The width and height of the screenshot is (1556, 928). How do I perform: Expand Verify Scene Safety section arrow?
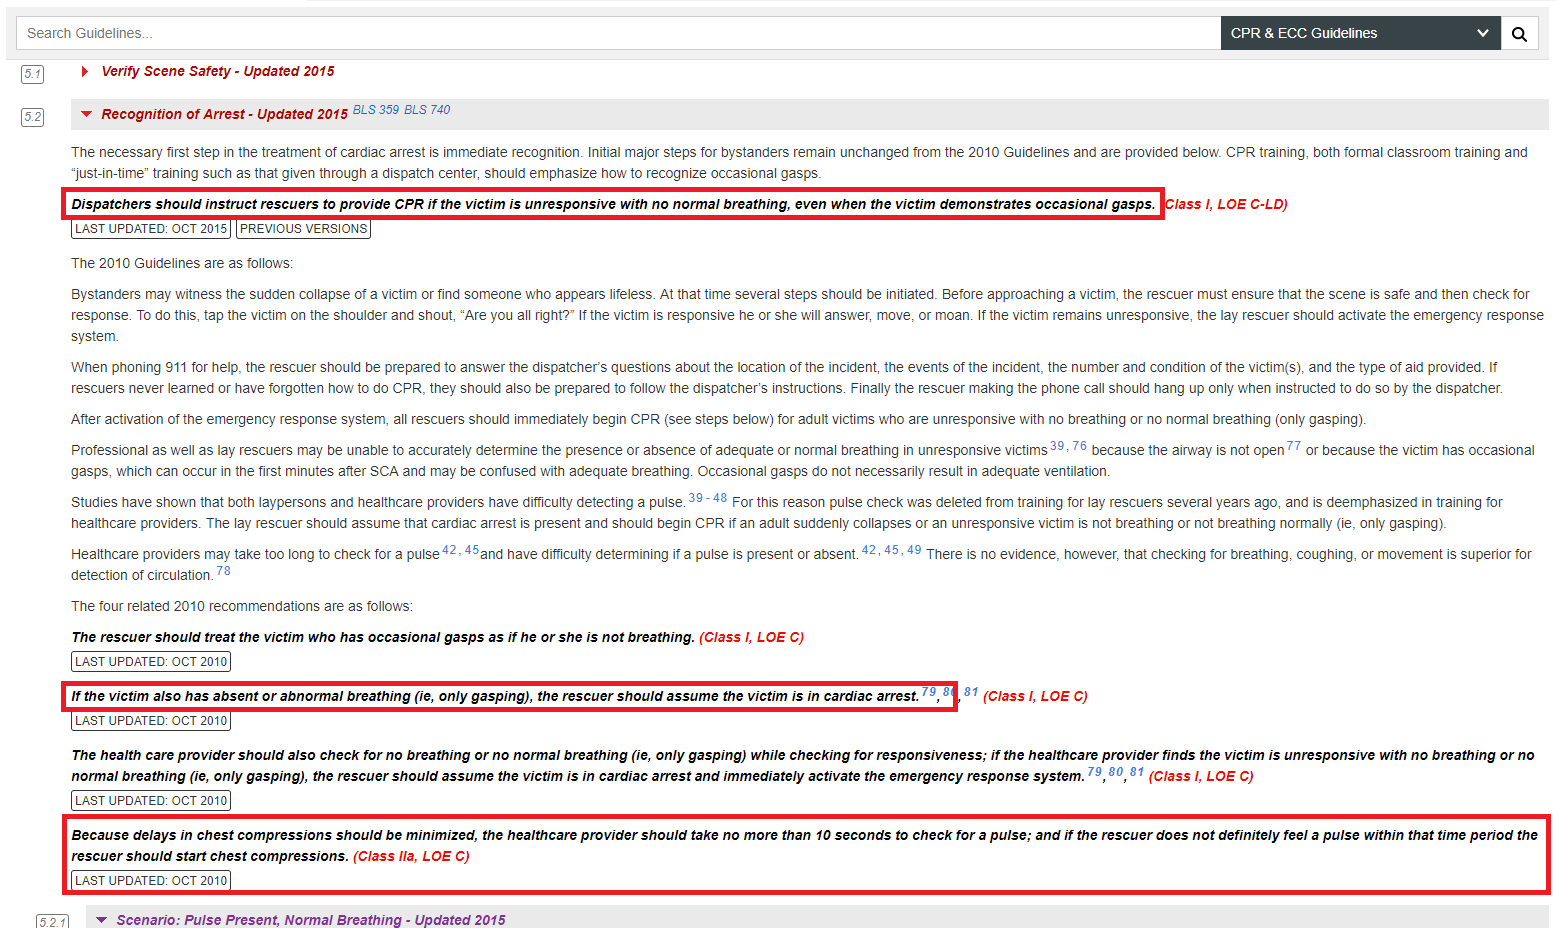click(x=85, y=71)
